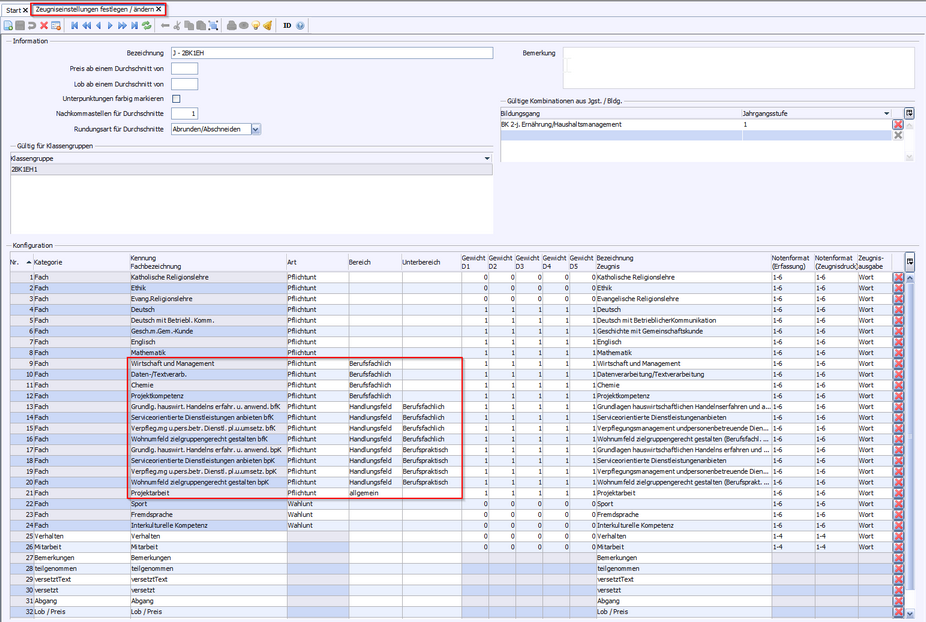Open the column chooser of the Konfiguration grid
Viewport: 926px width, 622px height.
coord(910,261)
